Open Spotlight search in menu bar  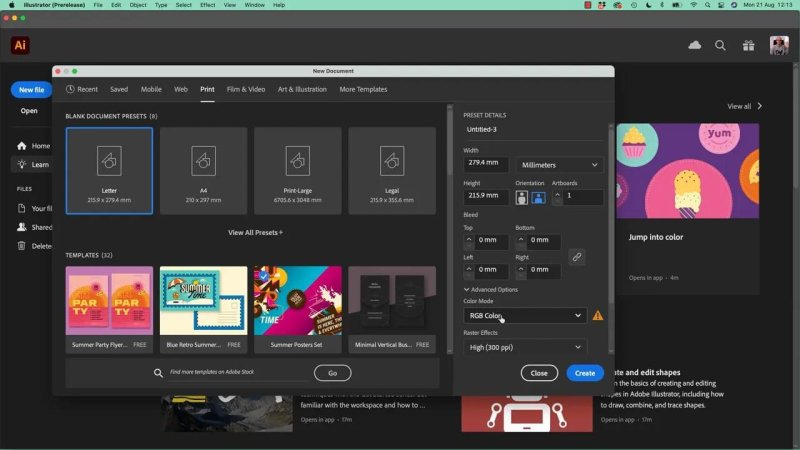708,5
